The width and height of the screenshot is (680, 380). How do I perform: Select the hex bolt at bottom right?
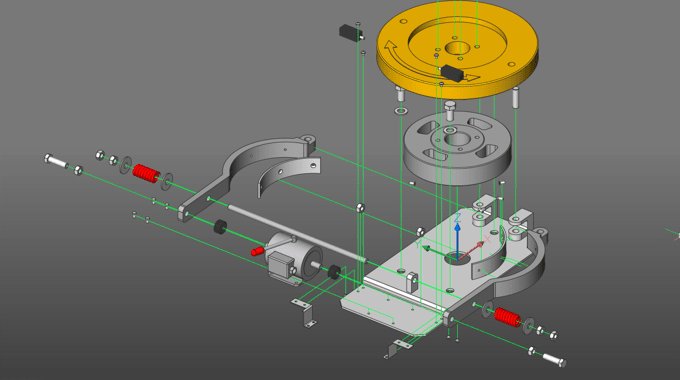(554, 359)
